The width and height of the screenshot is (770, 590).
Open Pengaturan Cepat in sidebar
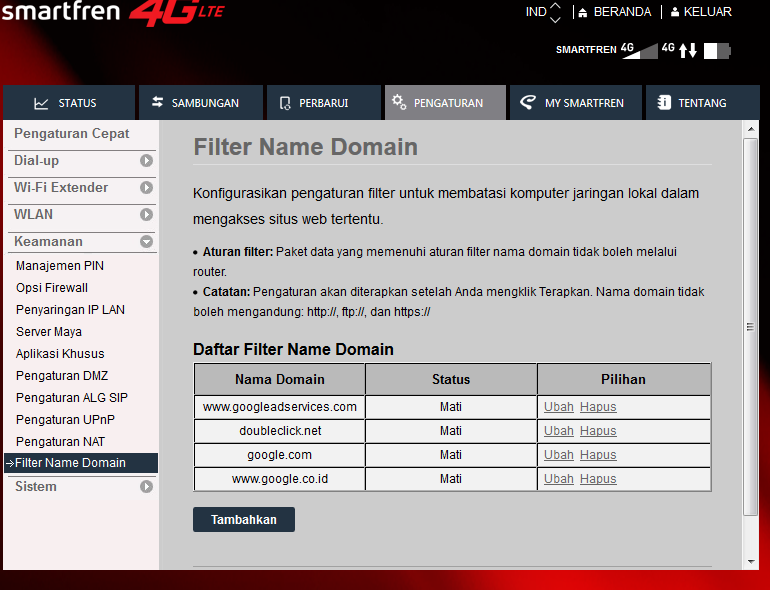pyautogui.click(x=72, y=134)
